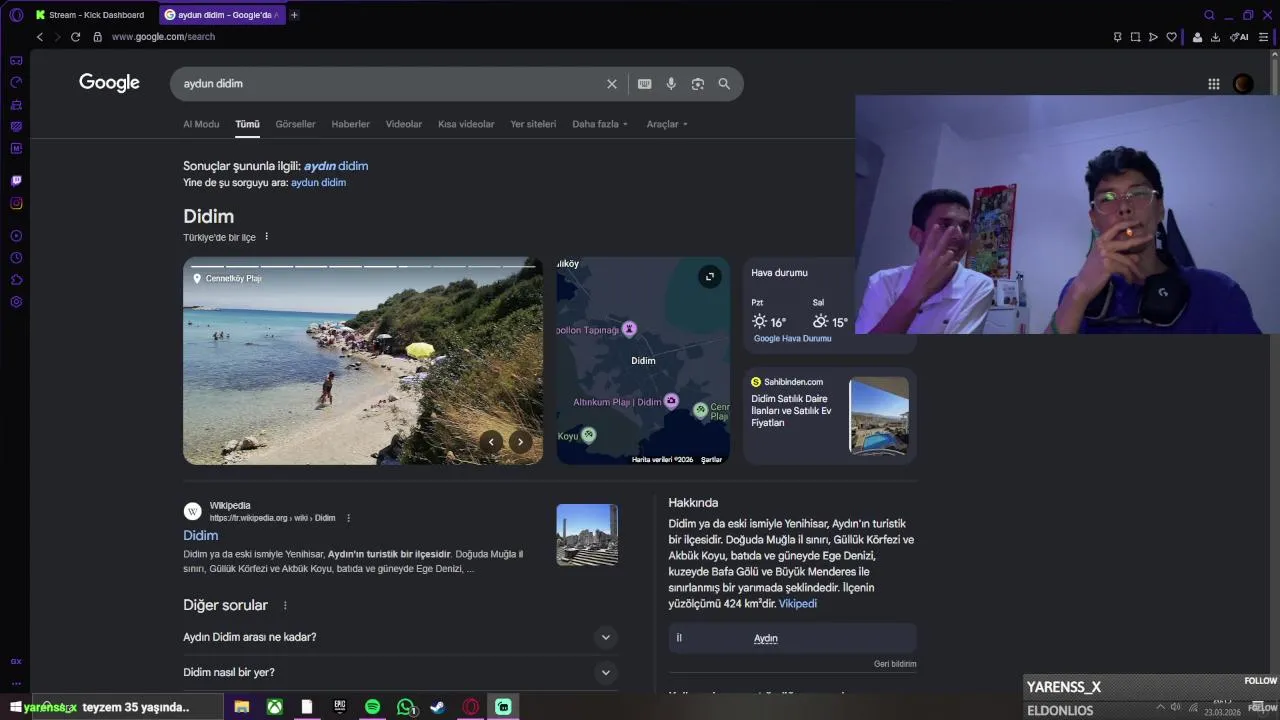
Task: Reload the page with refresh icon
Action: click(75, 37)
